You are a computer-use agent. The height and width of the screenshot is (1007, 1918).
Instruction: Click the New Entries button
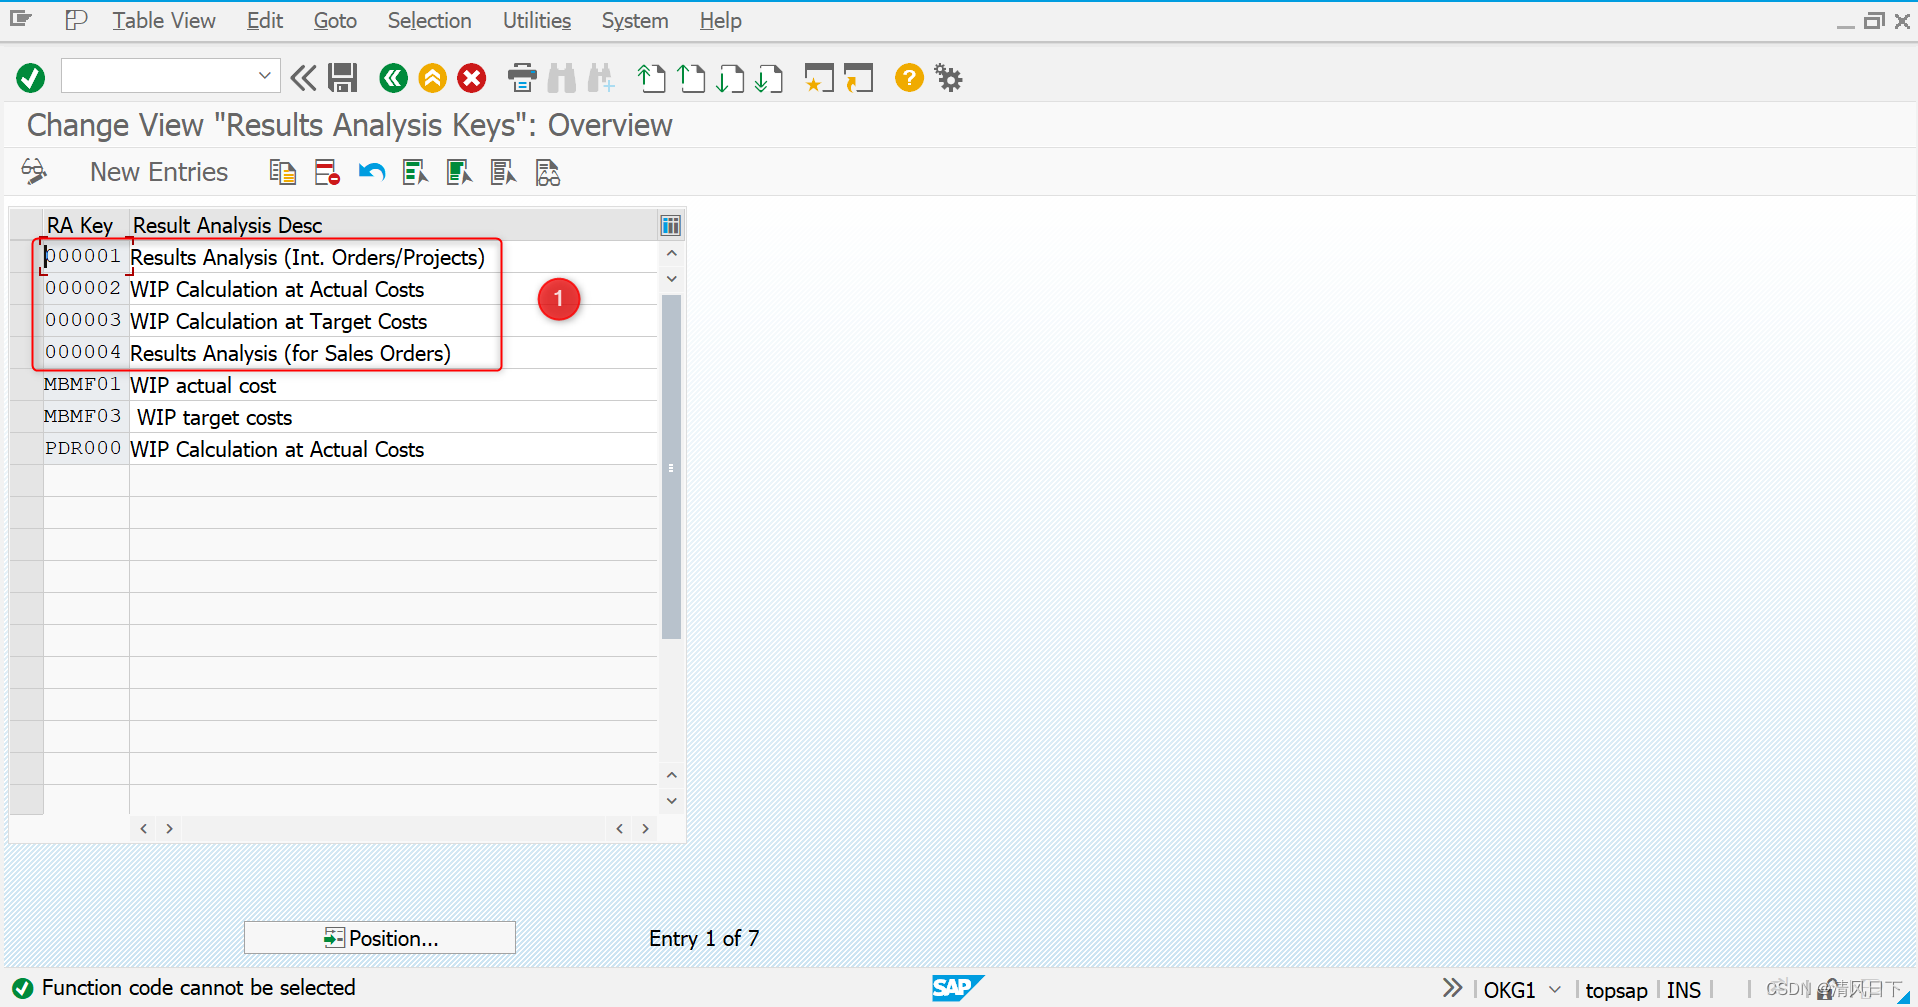click(x=159, y=172)
